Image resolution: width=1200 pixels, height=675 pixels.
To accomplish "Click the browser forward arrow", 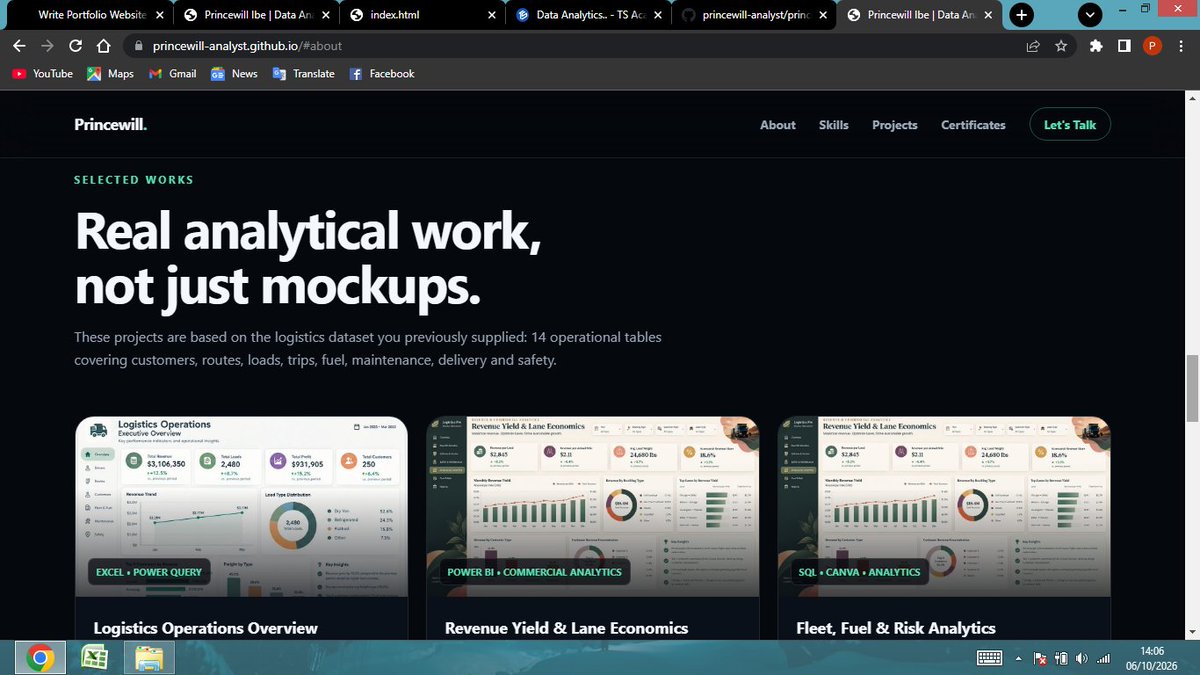I will [x=47, y=46].
